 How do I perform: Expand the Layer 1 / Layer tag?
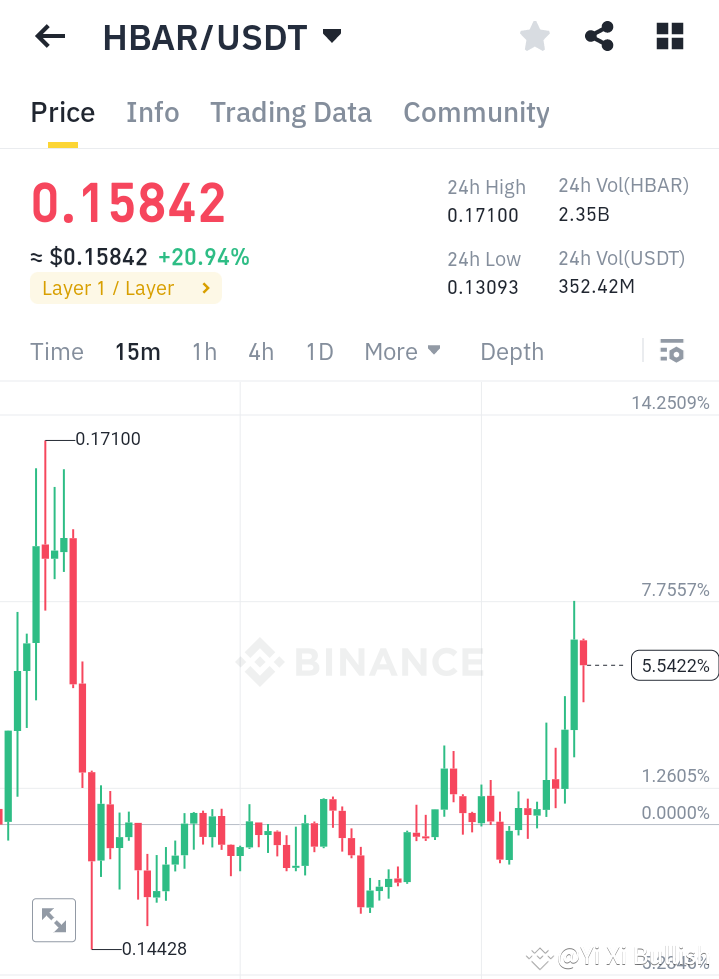pyautogui.click(x=125, y=288)
